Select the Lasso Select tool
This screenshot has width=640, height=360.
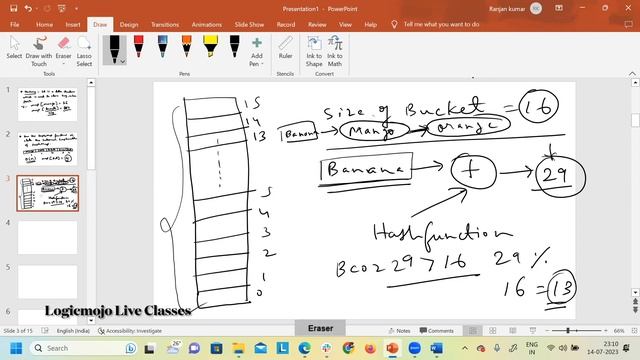pyautogui.click(x=84, y=51)
